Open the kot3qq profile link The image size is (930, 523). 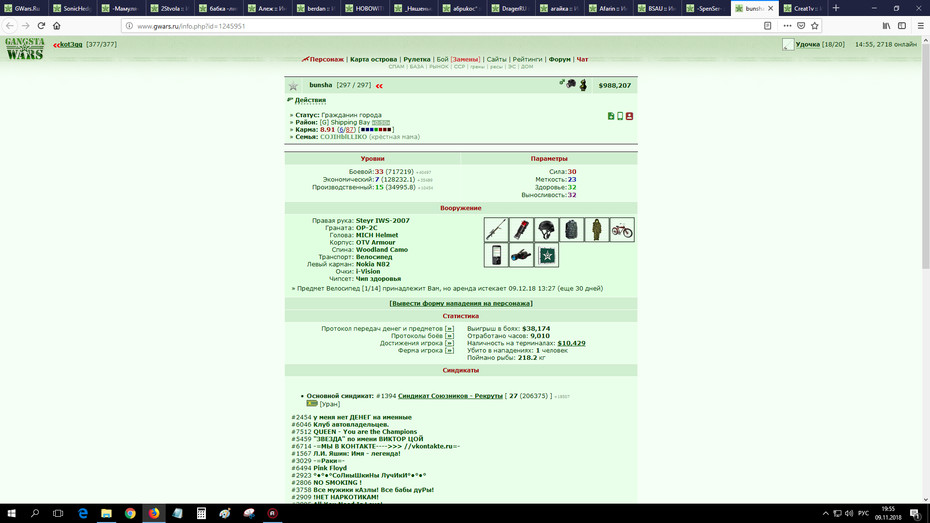(71, 44)
